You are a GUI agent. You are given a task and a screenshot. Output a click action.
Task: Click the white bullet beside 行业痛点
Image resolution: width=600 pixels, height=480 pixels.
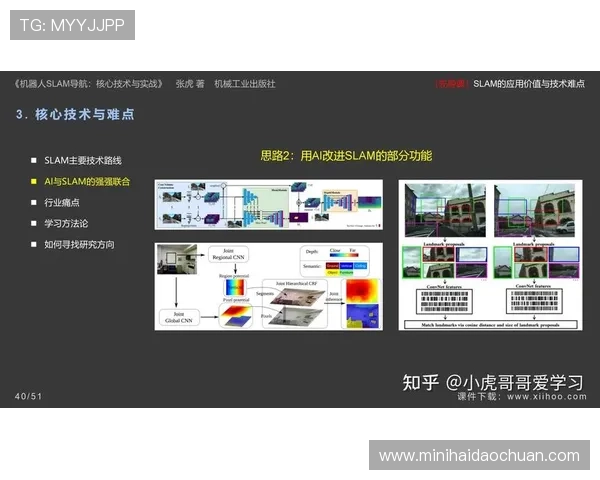point(34,202)
